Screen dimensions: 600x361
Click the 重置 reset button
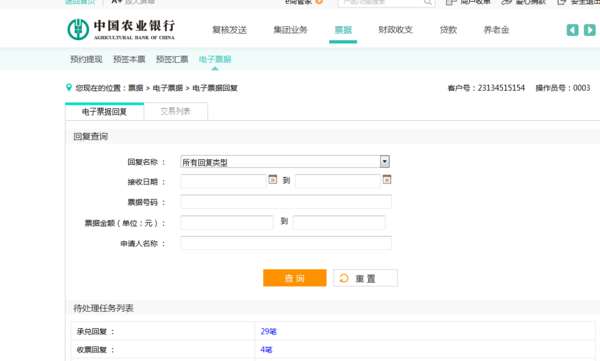(x=365, y=278)
